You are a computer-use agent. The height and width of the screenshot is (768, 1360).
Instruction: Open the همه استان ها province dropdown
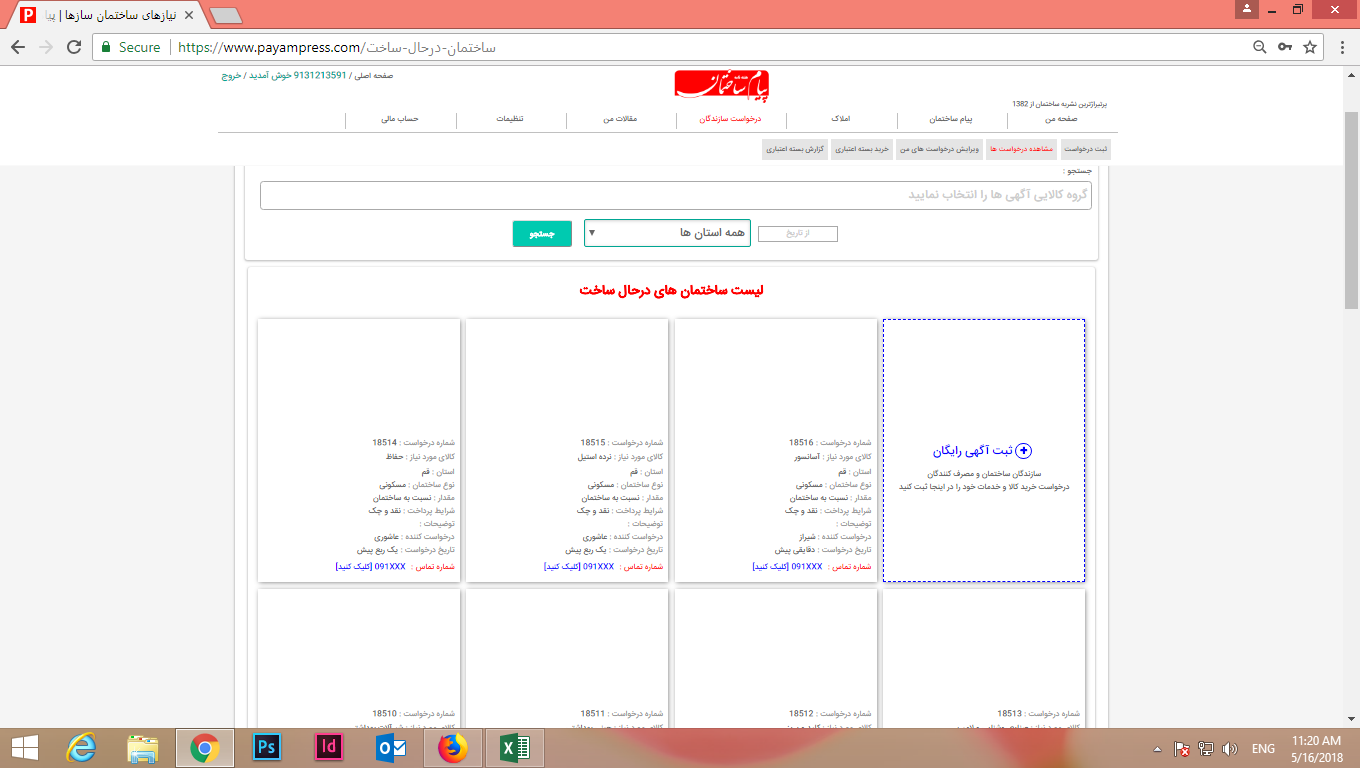(x=667, y=232)
